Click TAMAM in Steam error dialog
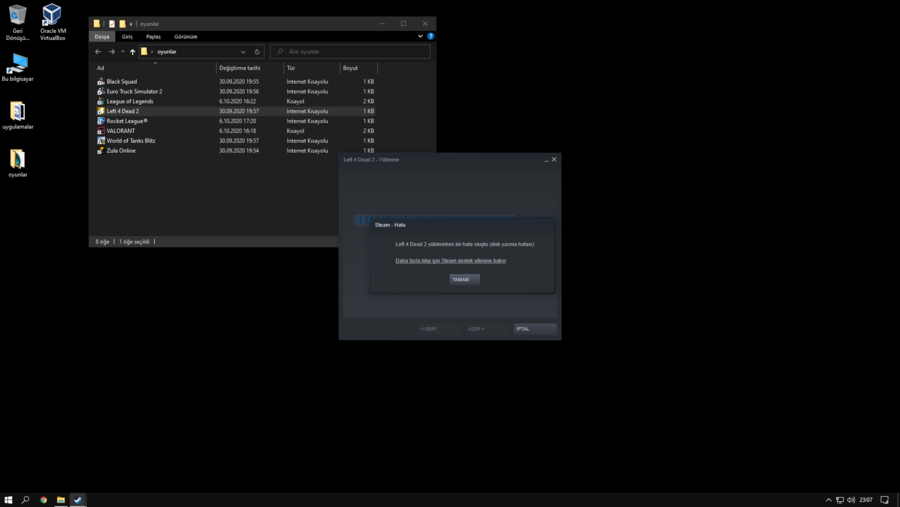 (464, 280)
